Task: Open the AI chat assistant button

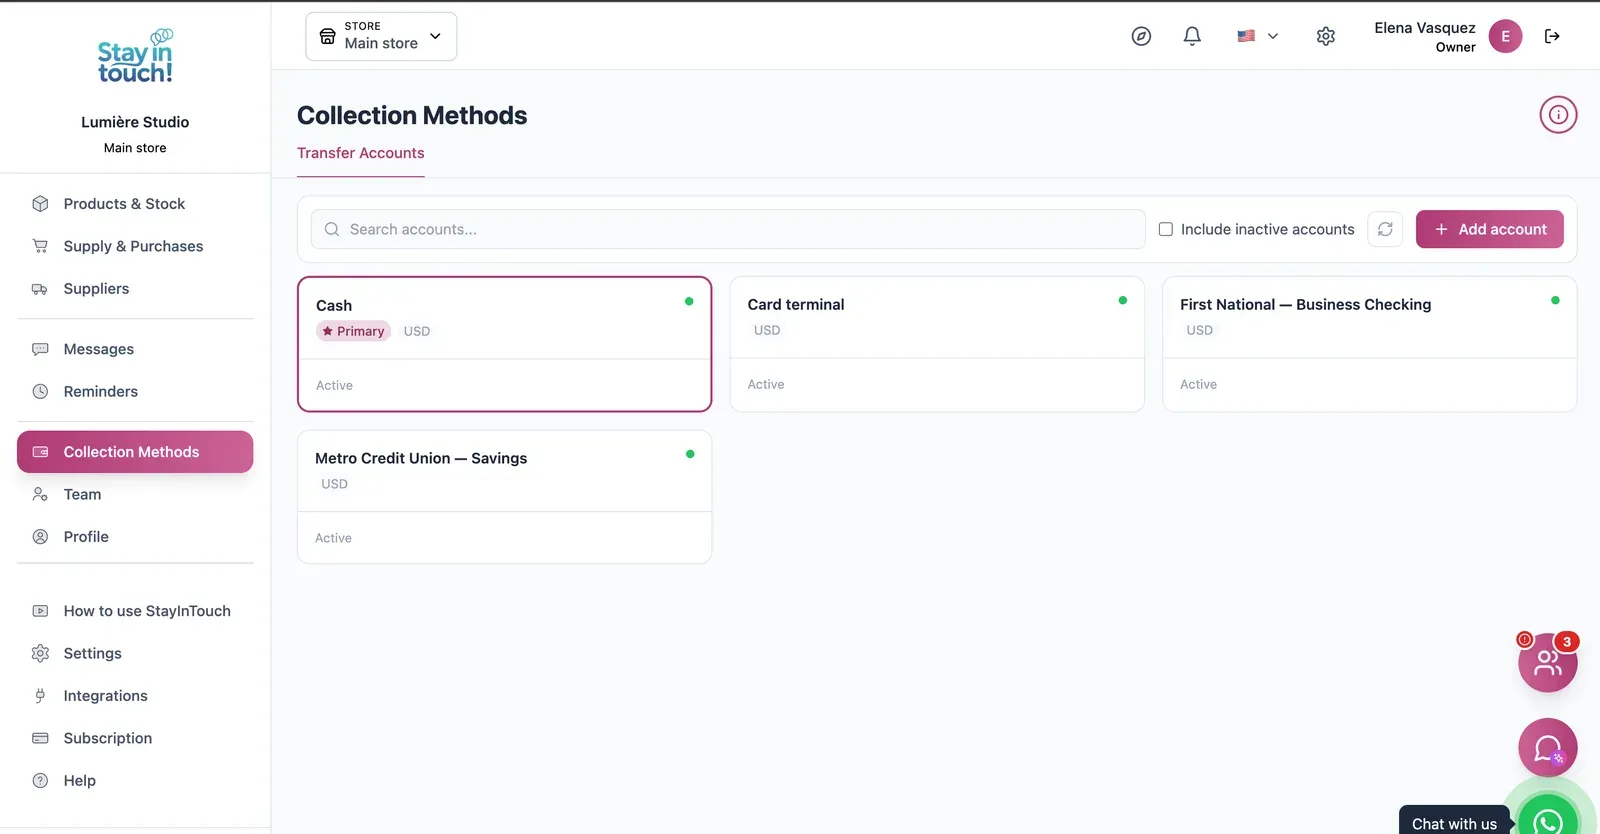Action: (x=1548, y=748)
